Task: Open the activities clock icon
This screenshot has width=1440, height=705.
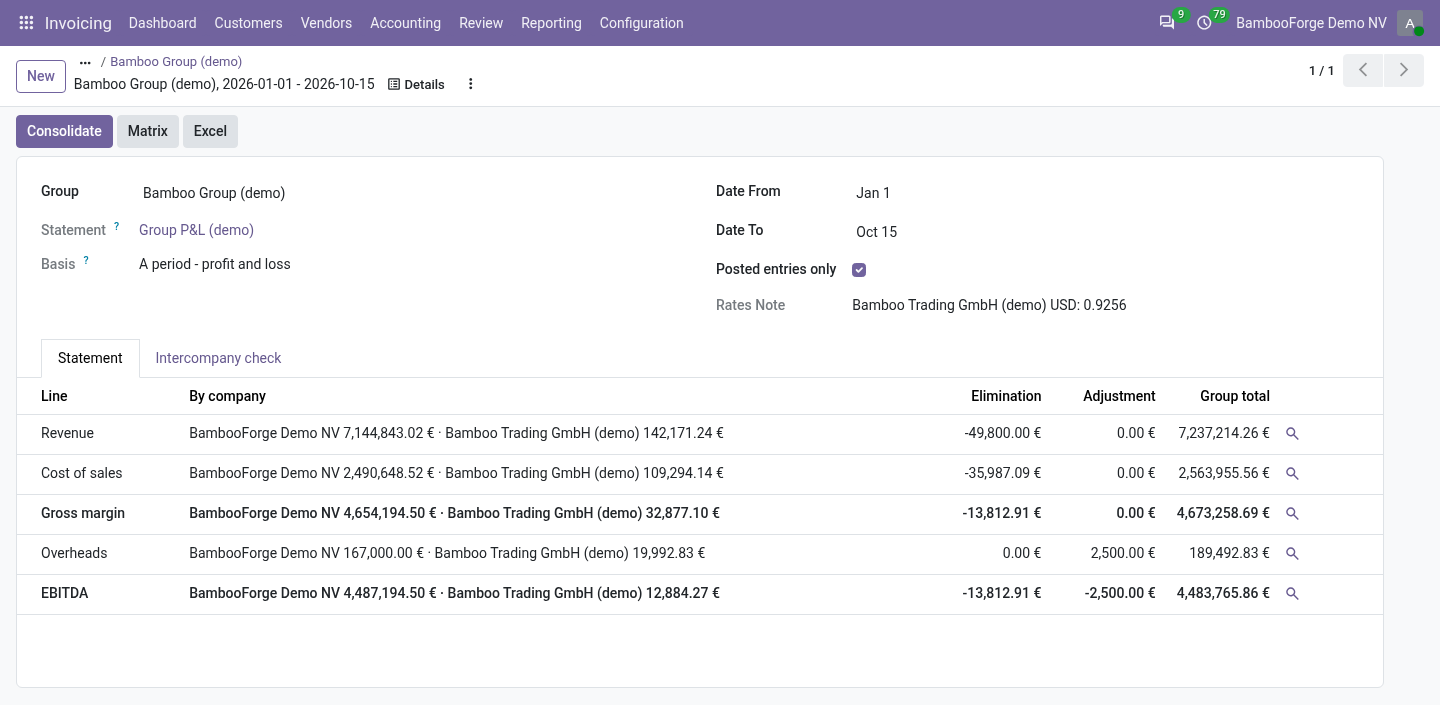Action: click(1204, 23)
